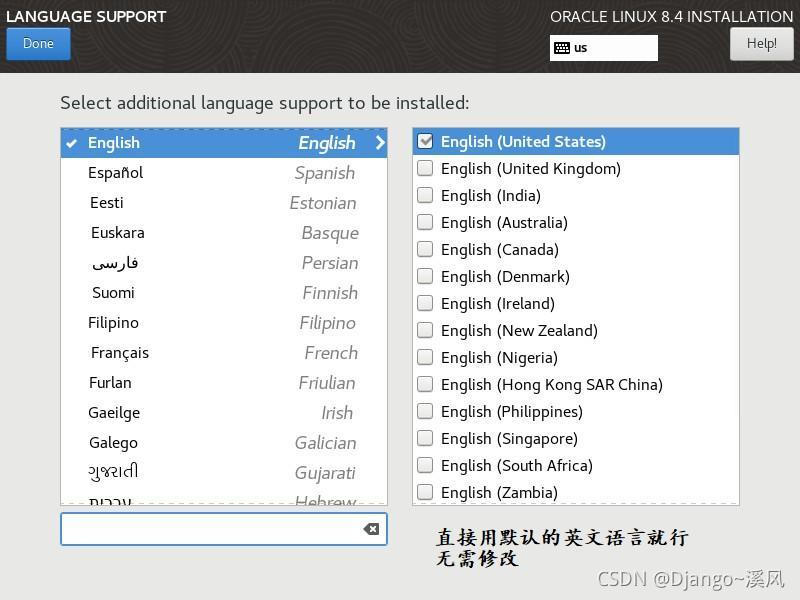Focus the language search input field
The width and height of the screenshot is (800, 600).
click(223, 529)
